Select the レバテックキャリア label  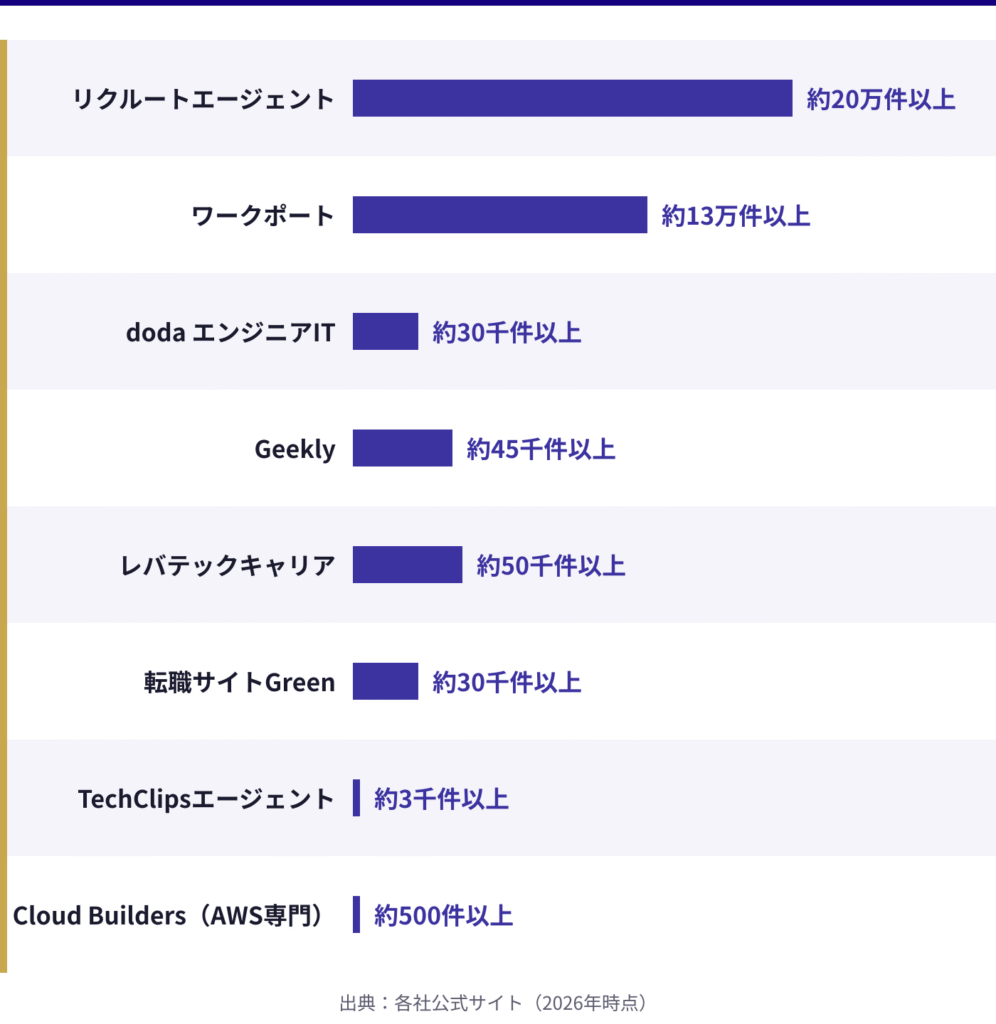coord(227,566)
